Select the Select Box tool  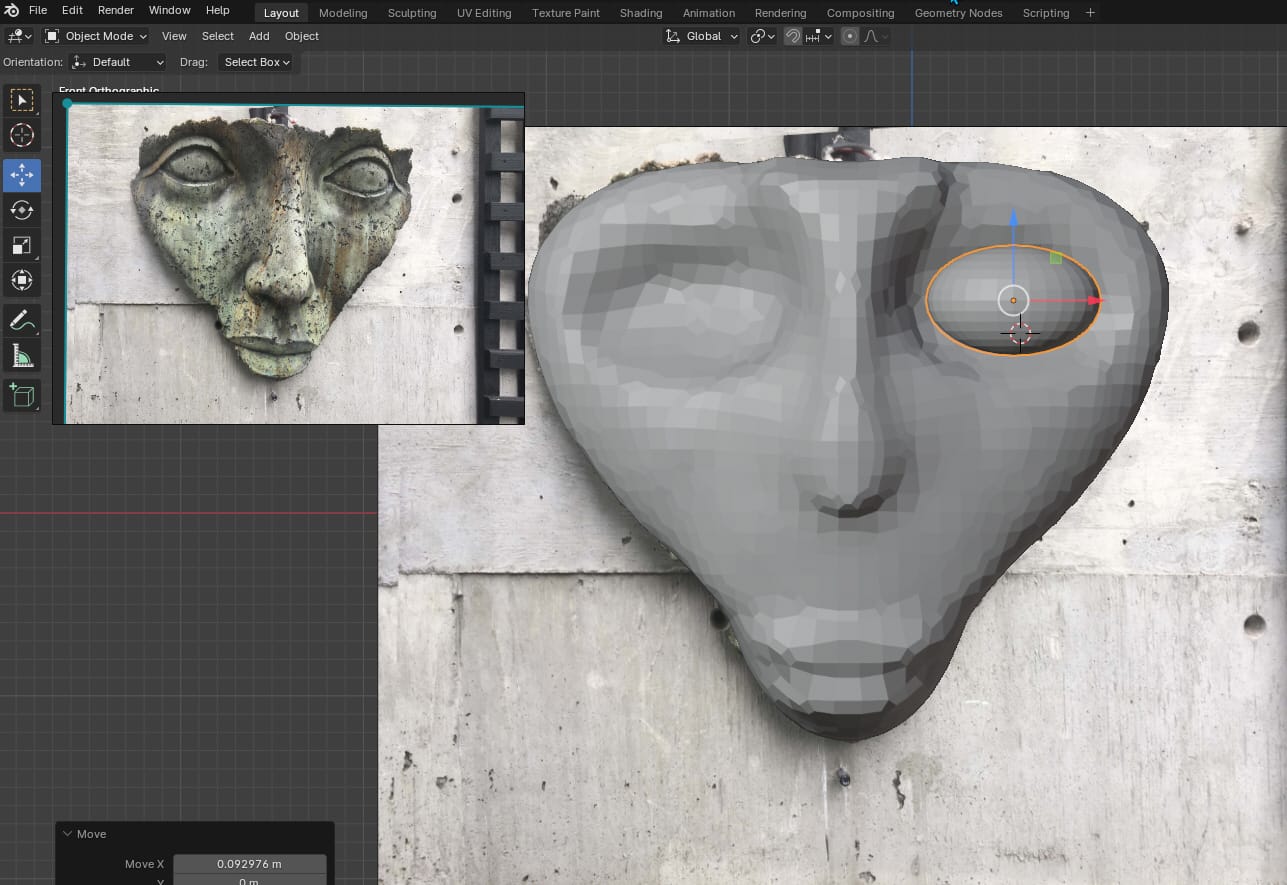coord(21,100)
